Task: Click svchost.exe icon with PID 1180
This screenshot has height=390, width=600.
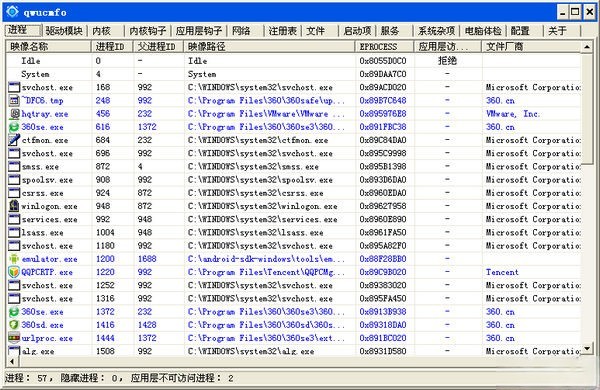Action: coord(14,246)
